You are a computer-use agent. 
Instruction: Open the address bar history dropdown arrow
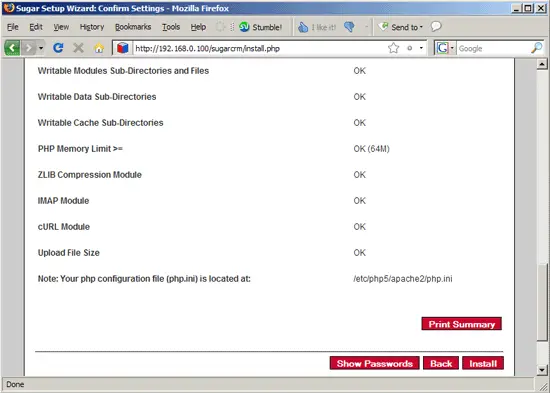tap(421, 48)
